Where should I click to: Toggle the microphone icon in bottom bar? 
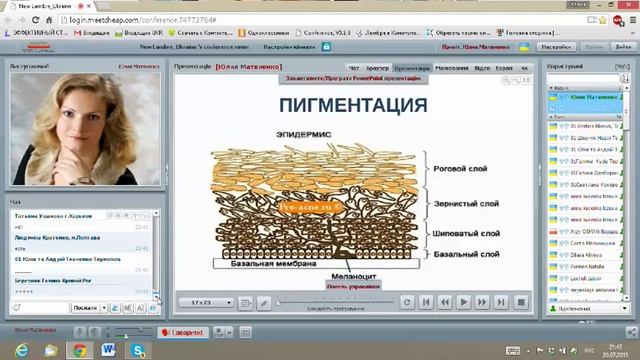pyautogui.click(x=80, y=333)
